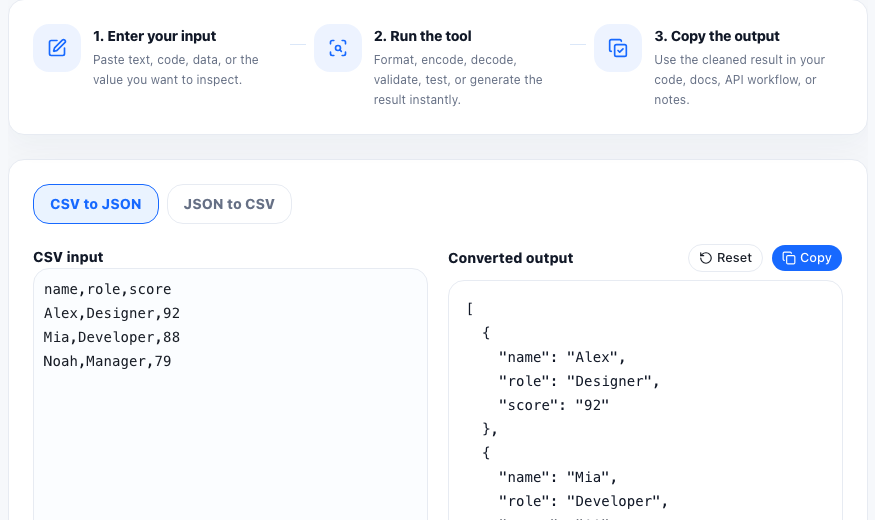Viewport: 875px width, 520px height.
Task: Click the "Converted output" label
Action: 511,258
